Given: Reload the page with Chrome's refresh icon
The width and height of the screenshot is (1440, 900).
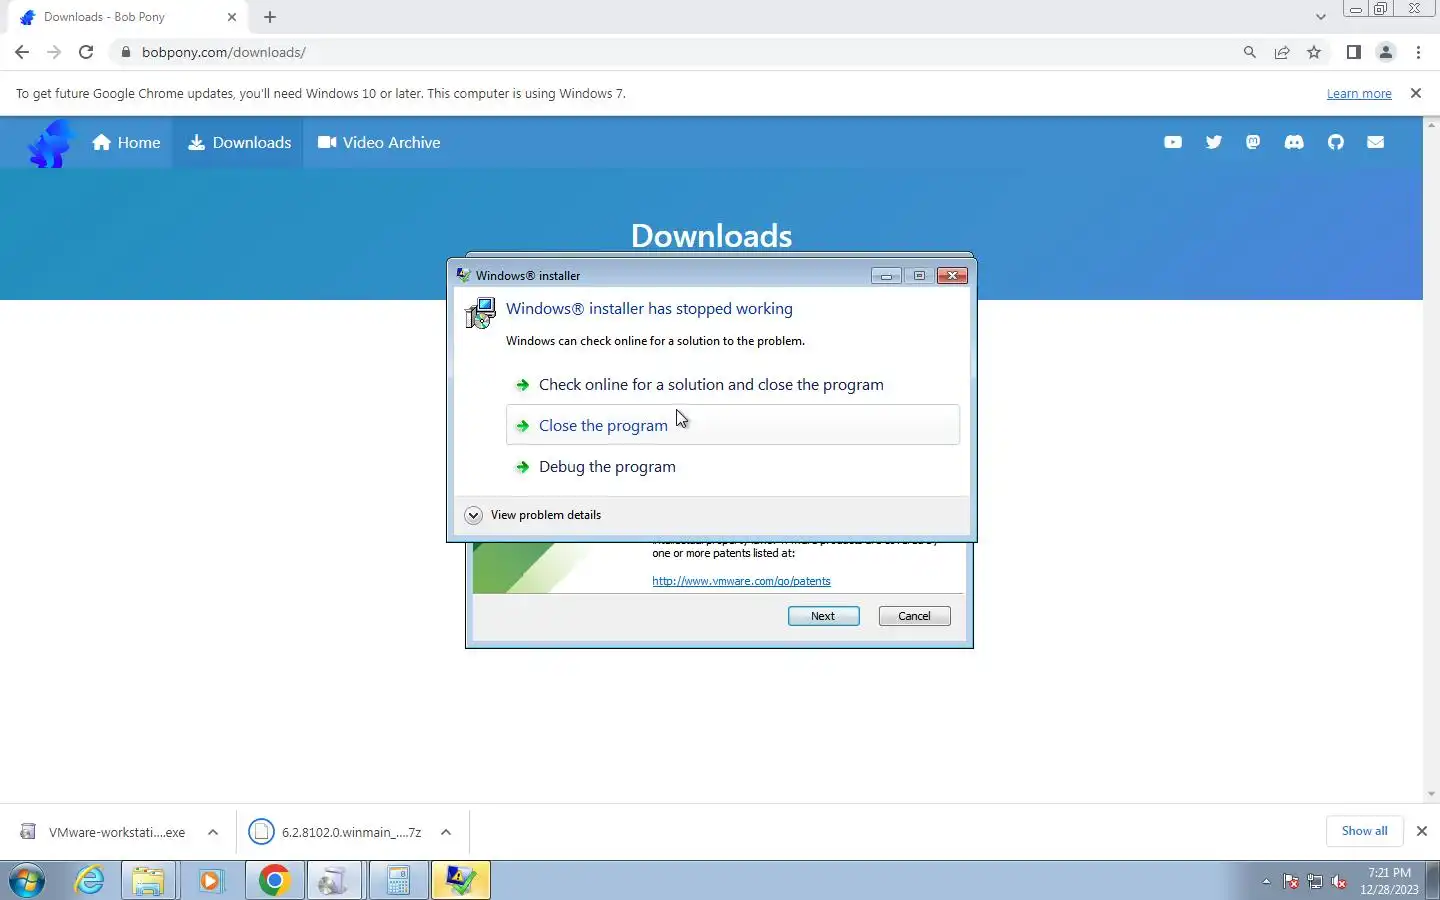Looking at the screenshot, I should (x=86, y=52).
